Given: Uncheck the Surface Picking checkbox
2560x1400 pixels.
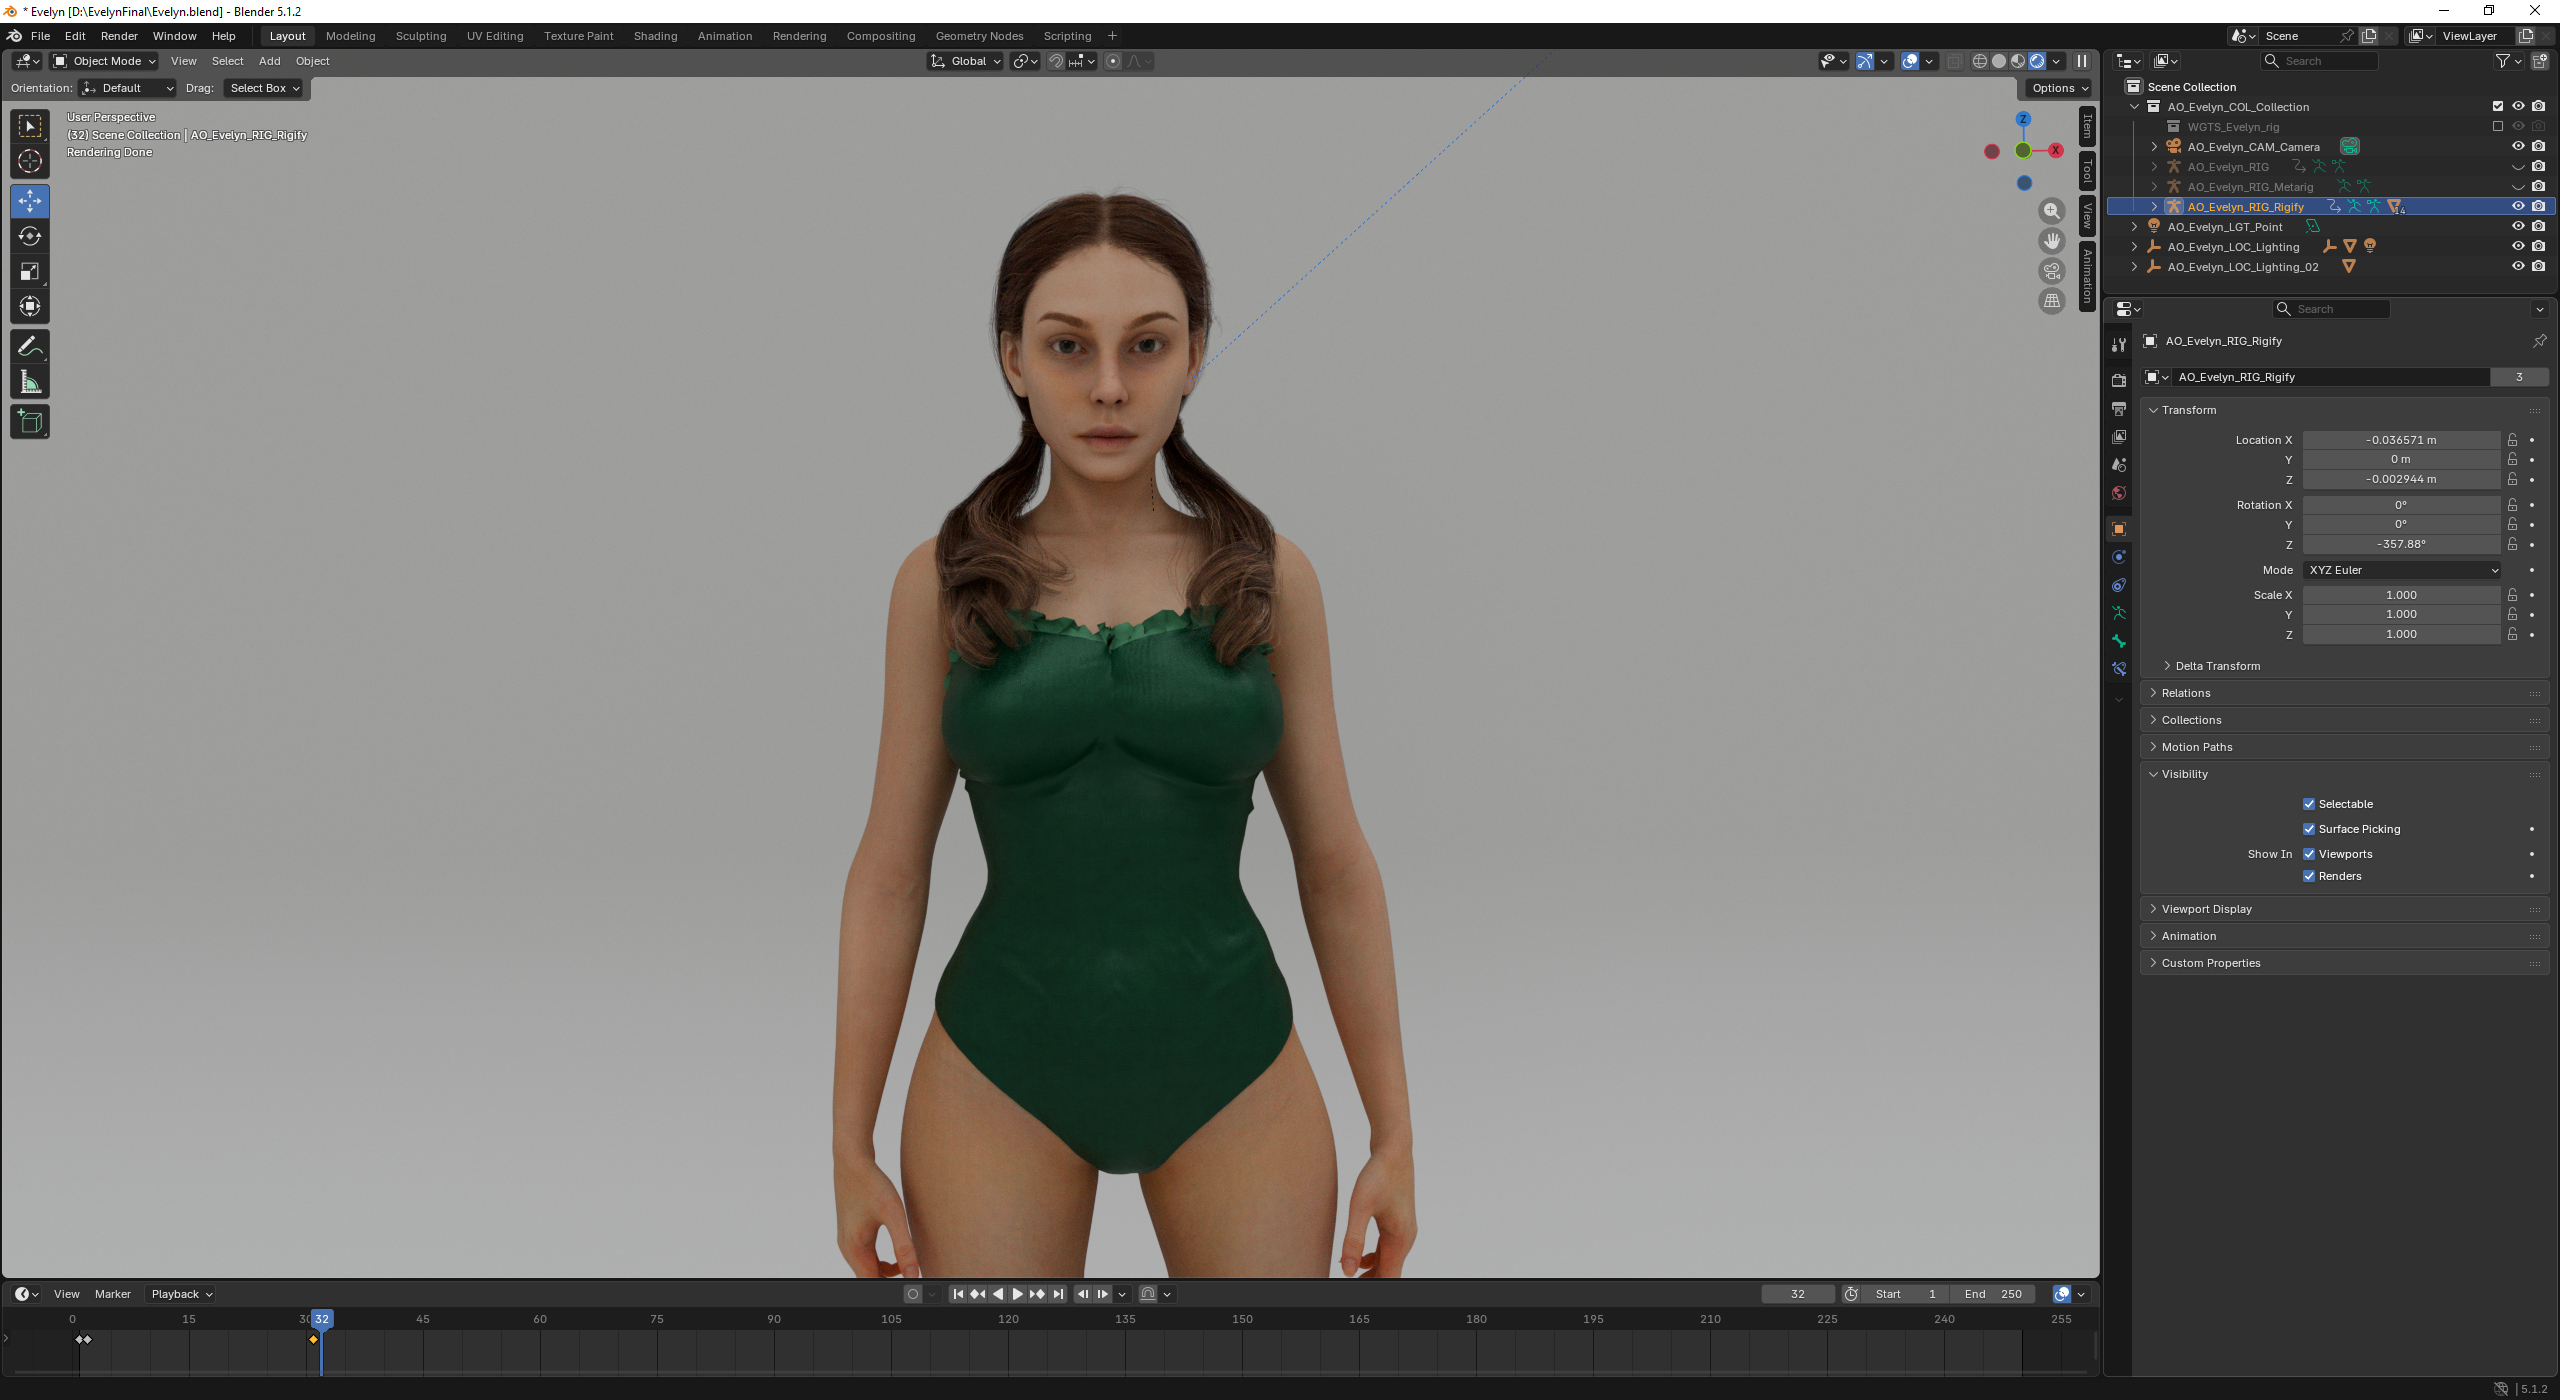Looking at the screenshot, I should 2309,829.
